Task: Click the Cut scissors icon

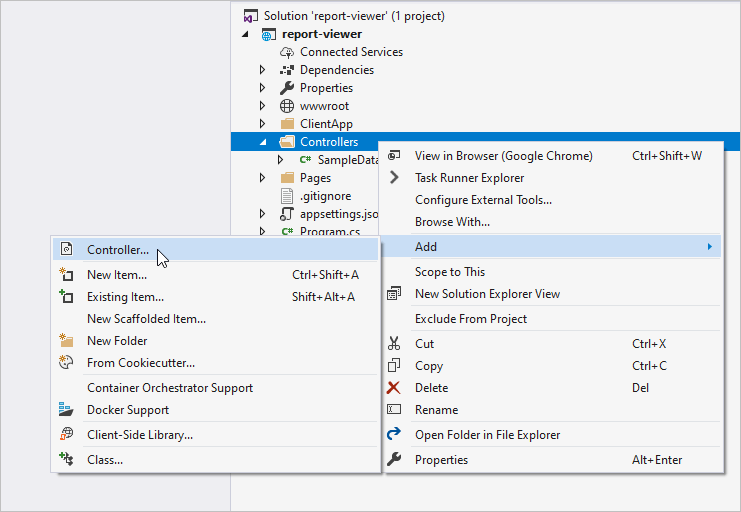Action: (x=394, y=344)
